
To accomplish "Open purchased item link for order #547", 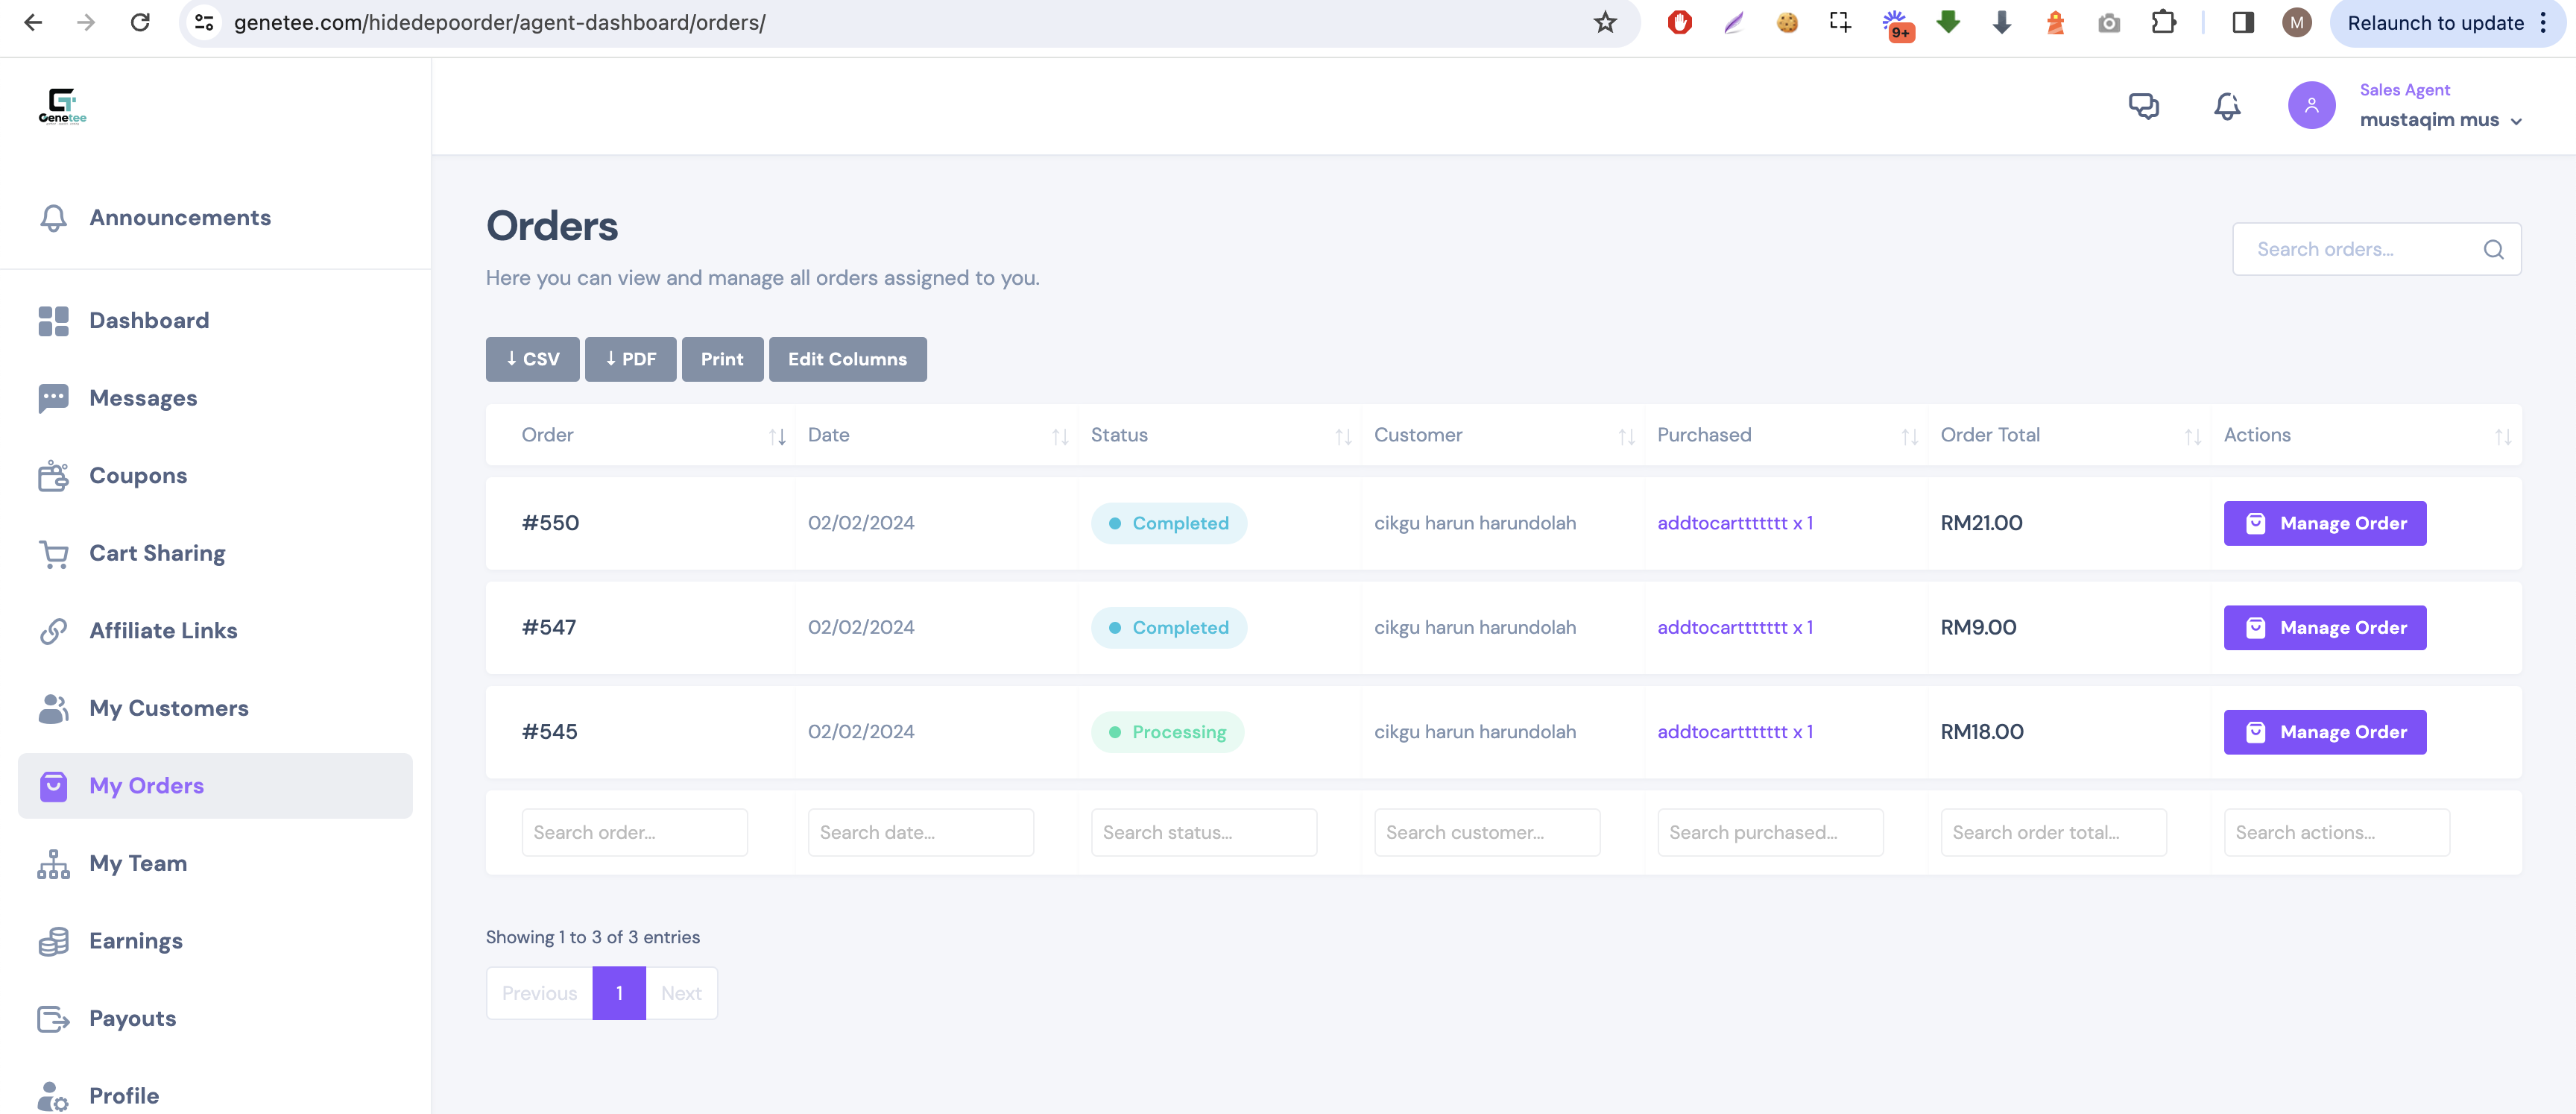I will click(1734, 628).
